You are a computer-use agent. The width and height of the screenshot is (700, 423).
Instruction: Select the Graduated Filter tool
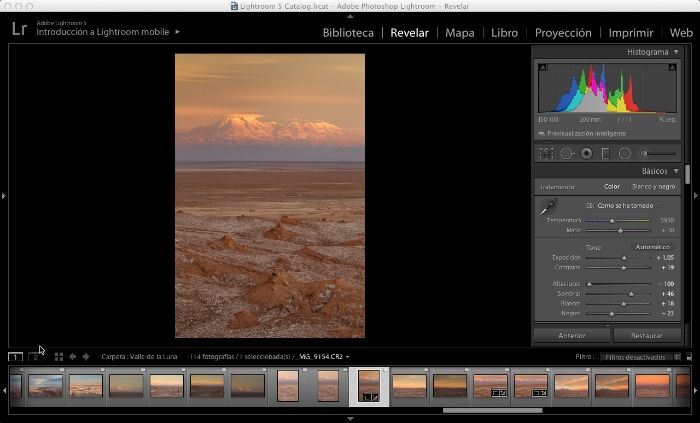(x=605, y=153)
